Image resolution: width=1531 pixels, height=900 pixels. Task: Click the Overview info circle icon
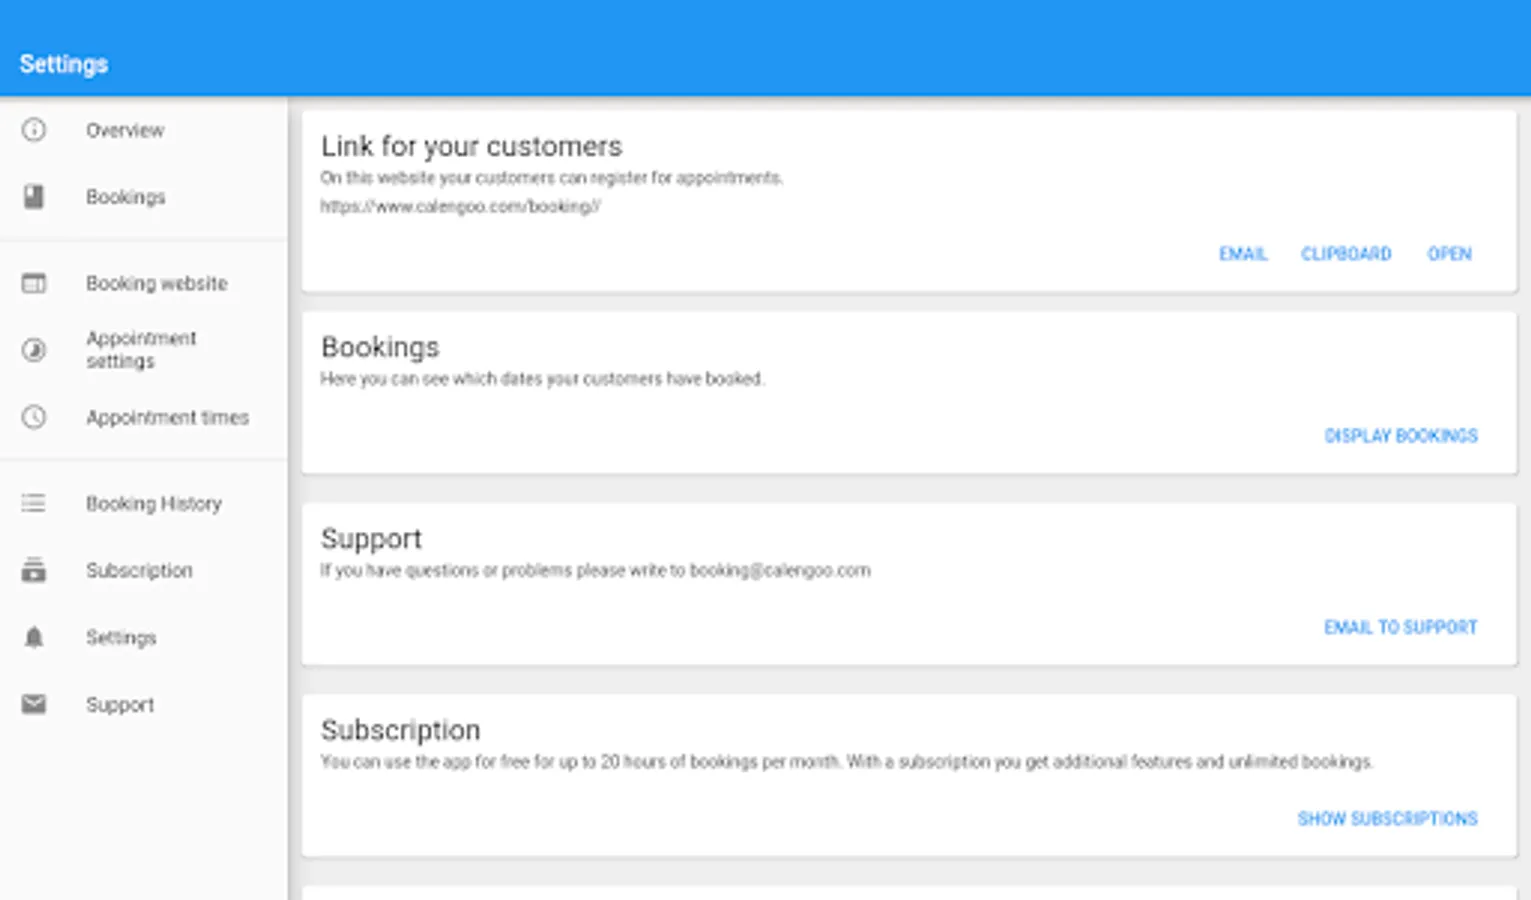tap(34, 130)
